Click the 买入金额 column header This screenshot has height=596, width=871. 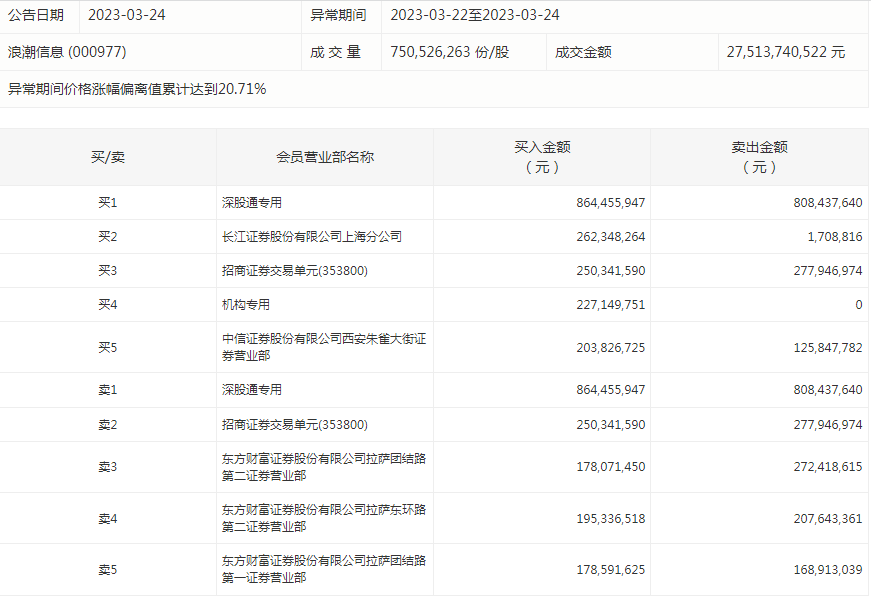coord(541,157)
